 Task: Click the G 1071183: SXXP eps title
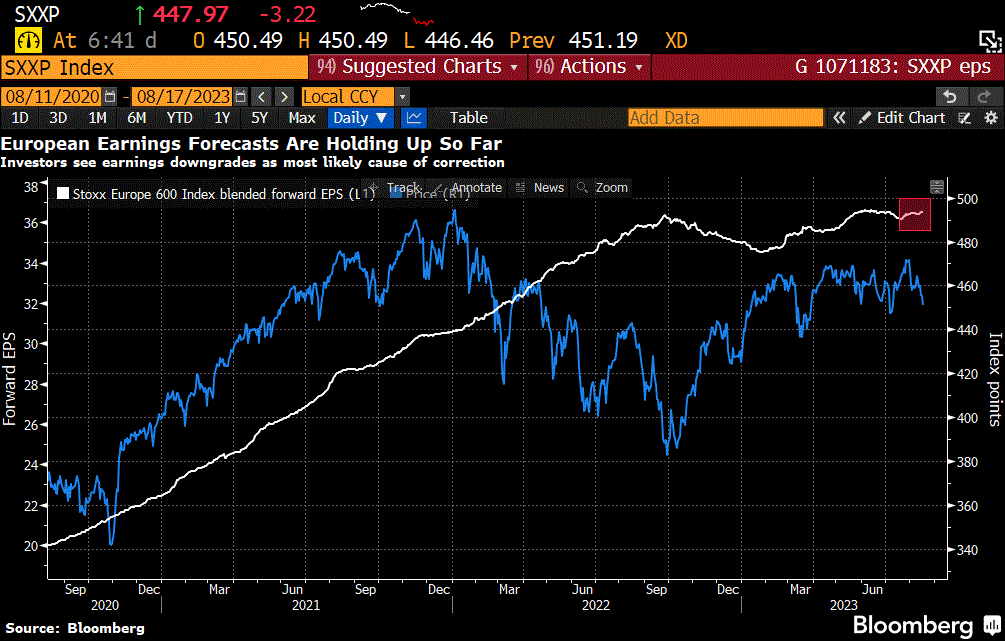coord(893,67)
